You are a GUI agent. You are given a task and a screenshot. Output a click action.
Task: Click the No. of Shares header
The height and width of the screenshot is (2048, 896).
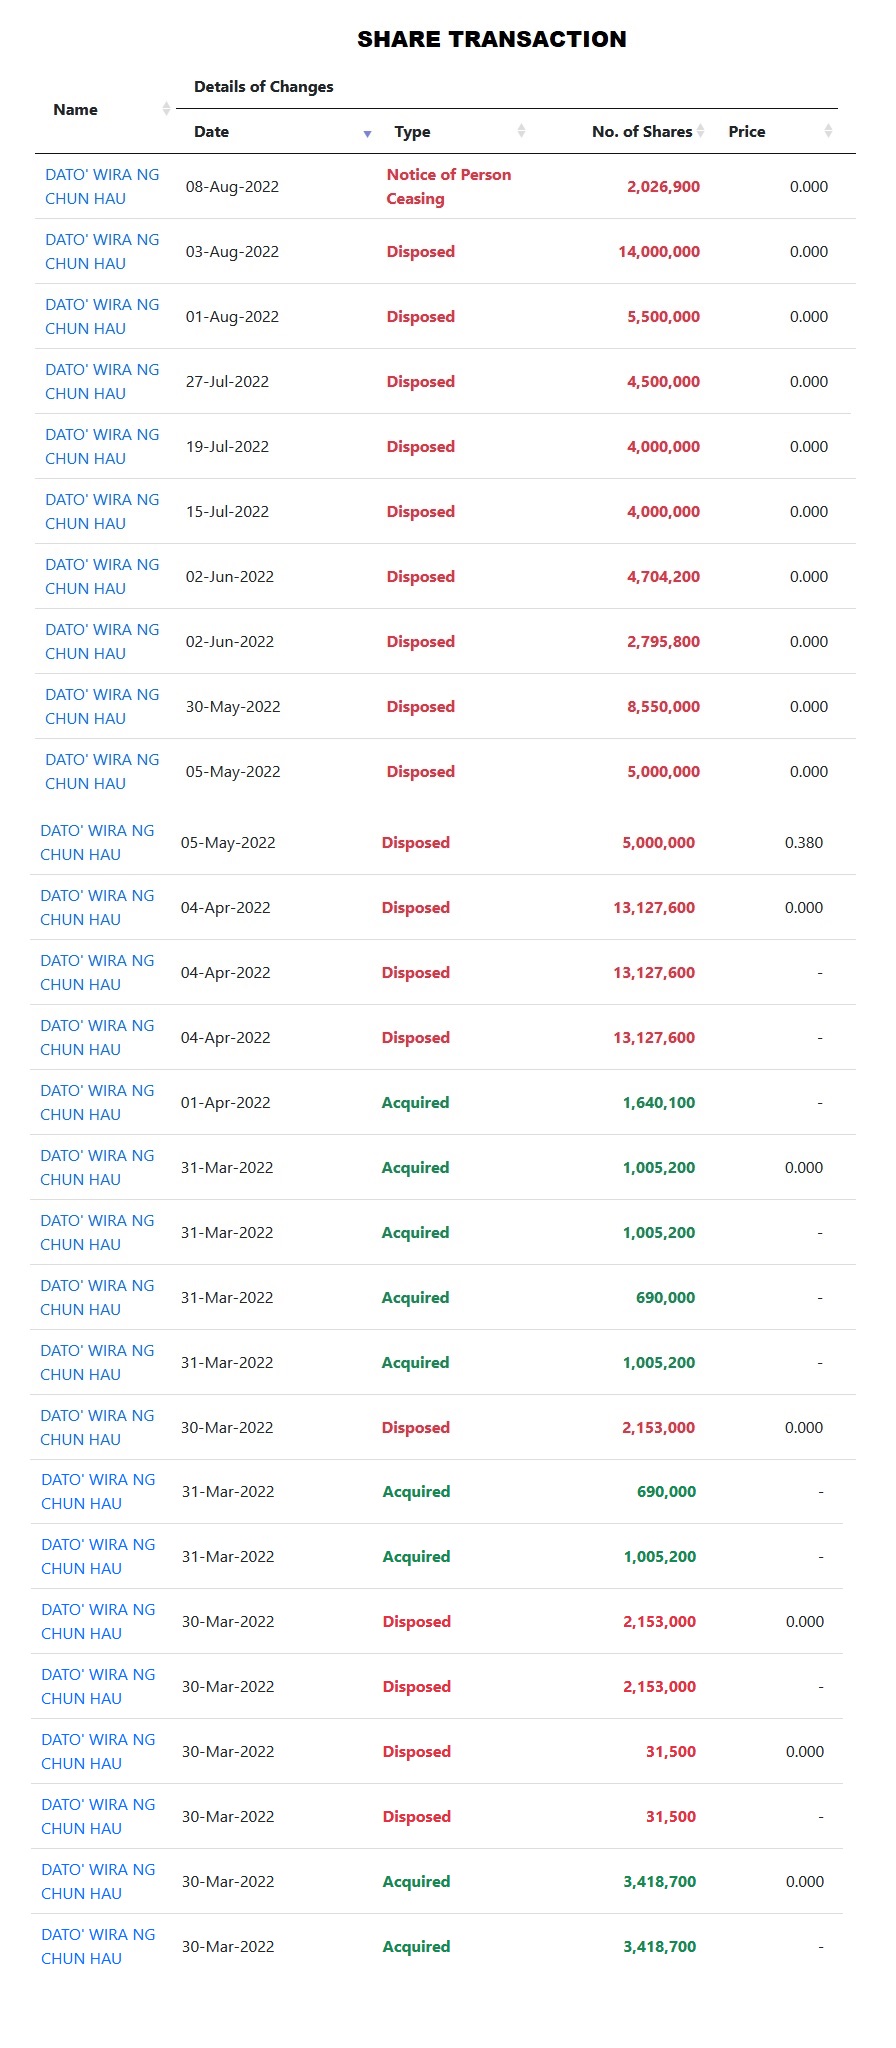pos(641,132)
